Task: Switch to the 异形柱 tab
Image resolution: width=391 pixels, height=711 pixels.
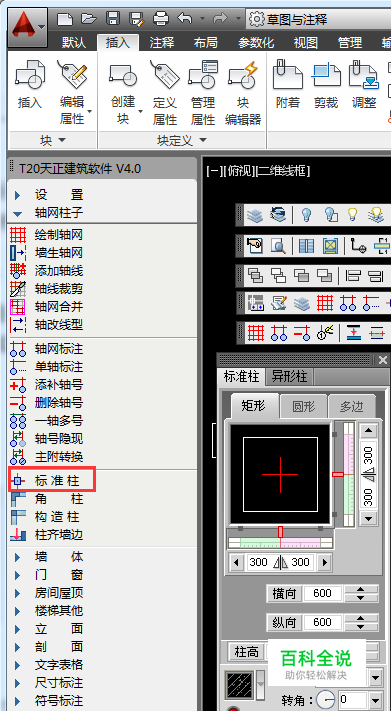Action: [x=289, y=376]
